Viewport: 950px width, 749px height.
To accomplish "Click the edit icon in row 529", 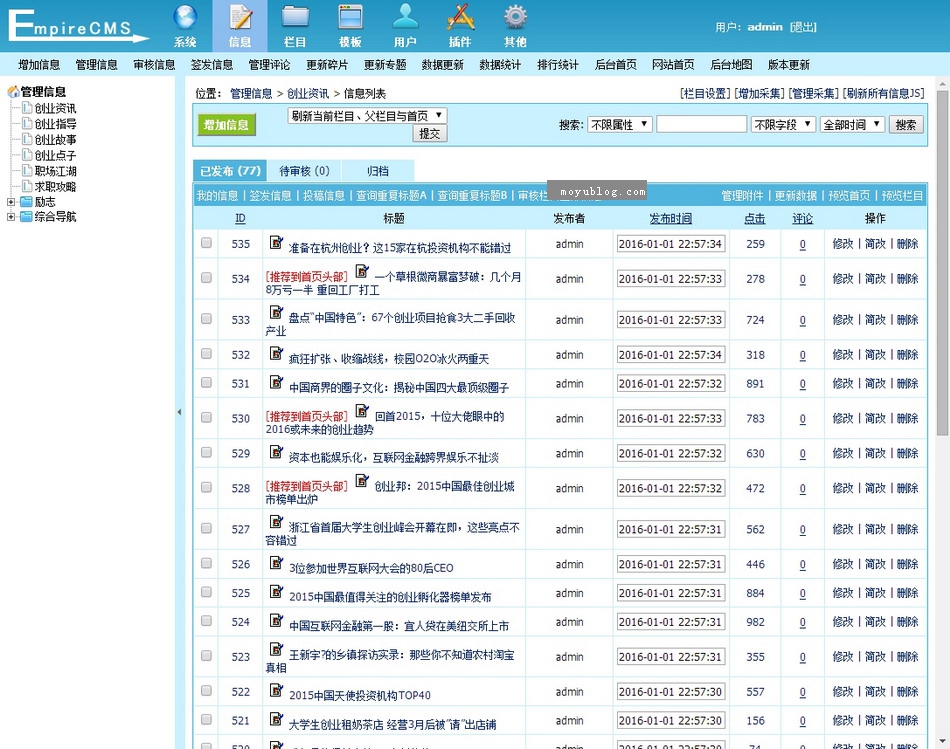I will [276, 451].
